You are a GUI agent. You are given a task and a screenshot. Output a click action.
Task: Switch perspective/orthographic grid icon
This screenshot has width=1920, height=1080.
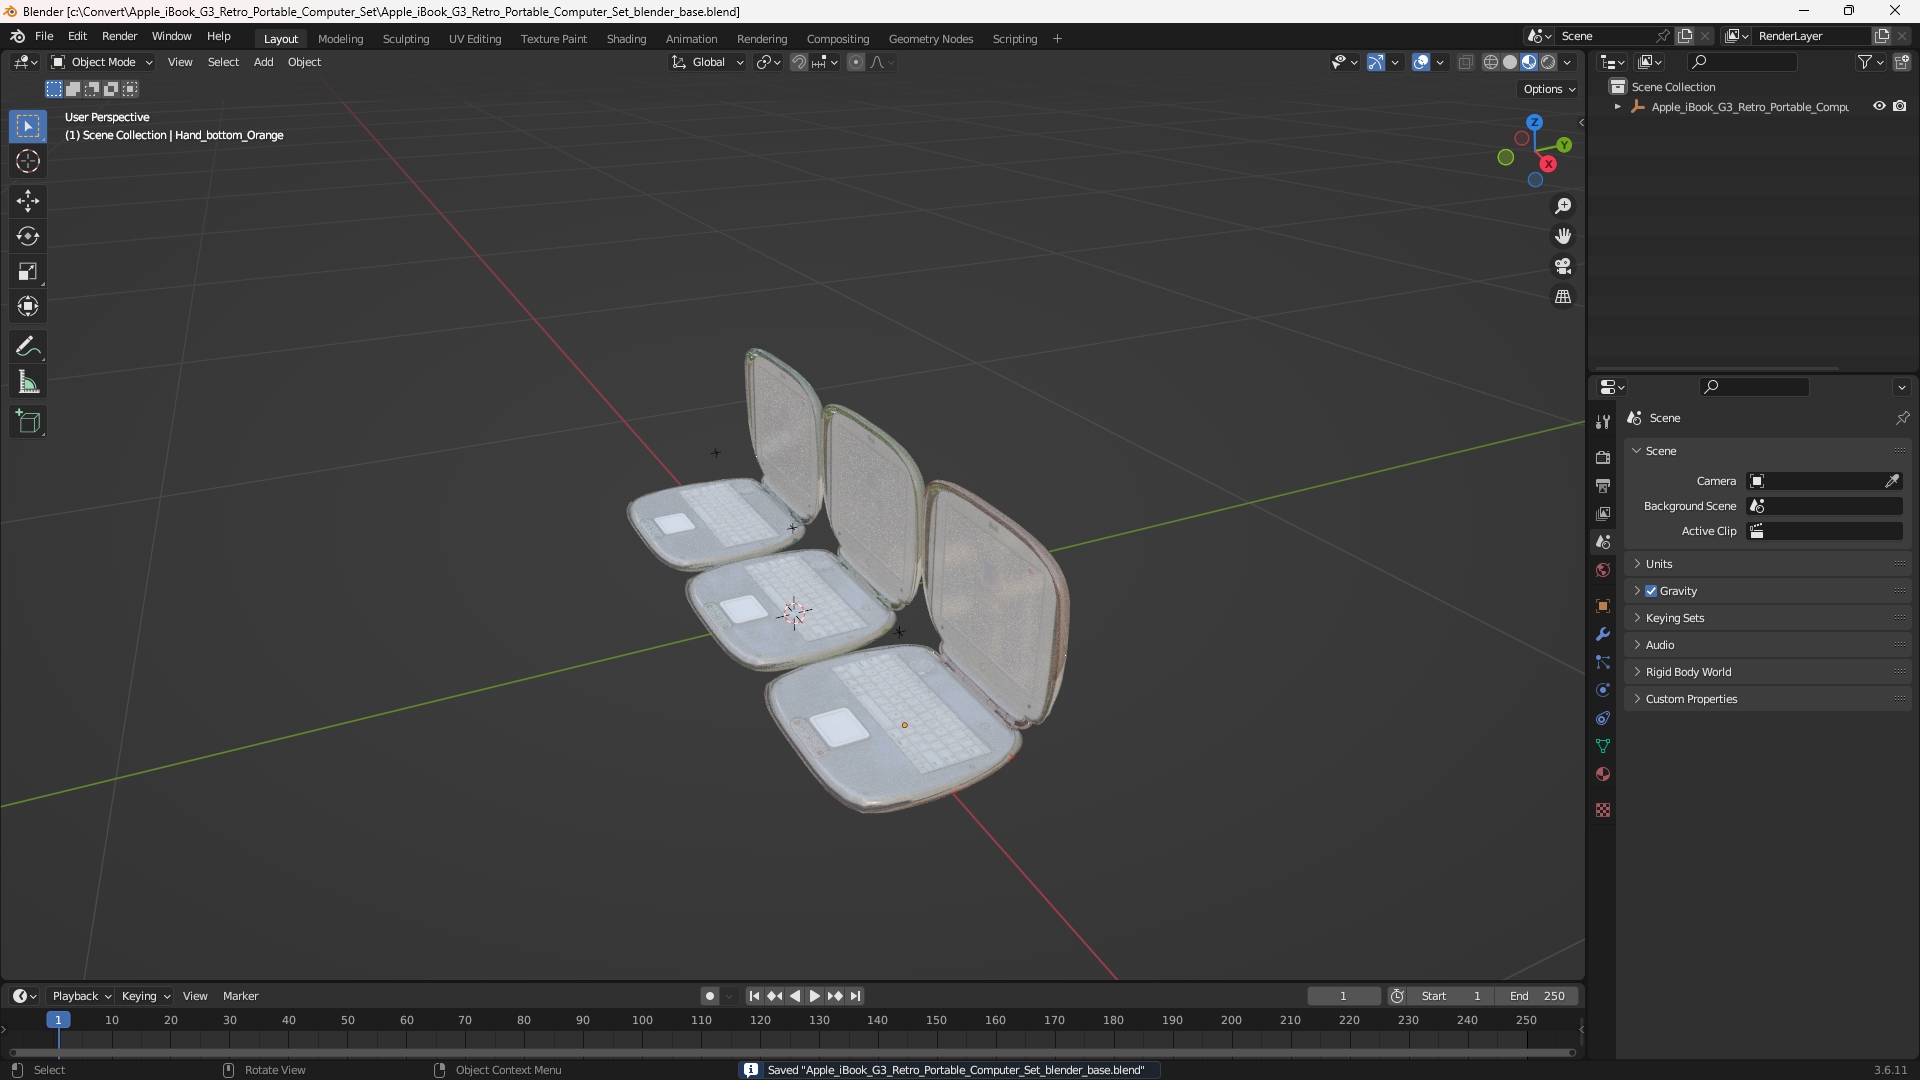pyautogui.click(x=1563, y=297)
